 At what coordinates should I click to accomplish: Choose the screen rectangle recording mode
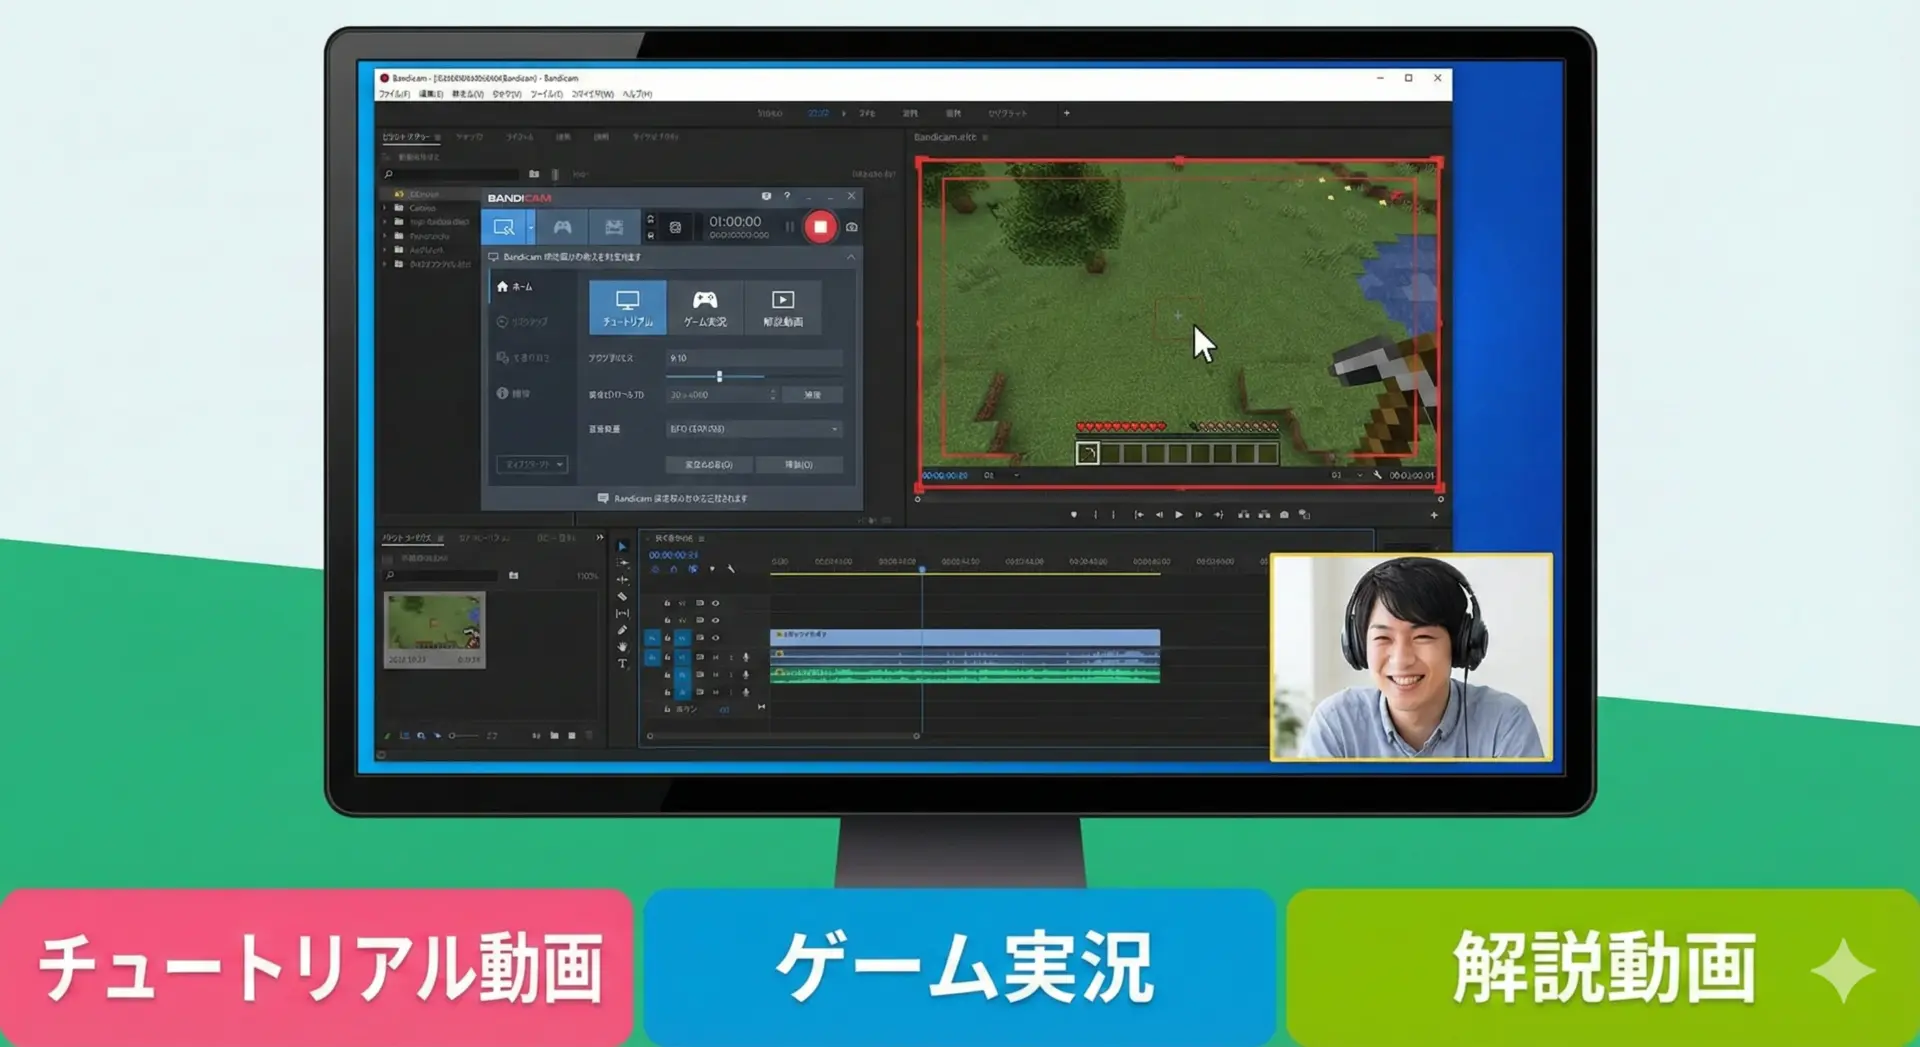[504, 227]
